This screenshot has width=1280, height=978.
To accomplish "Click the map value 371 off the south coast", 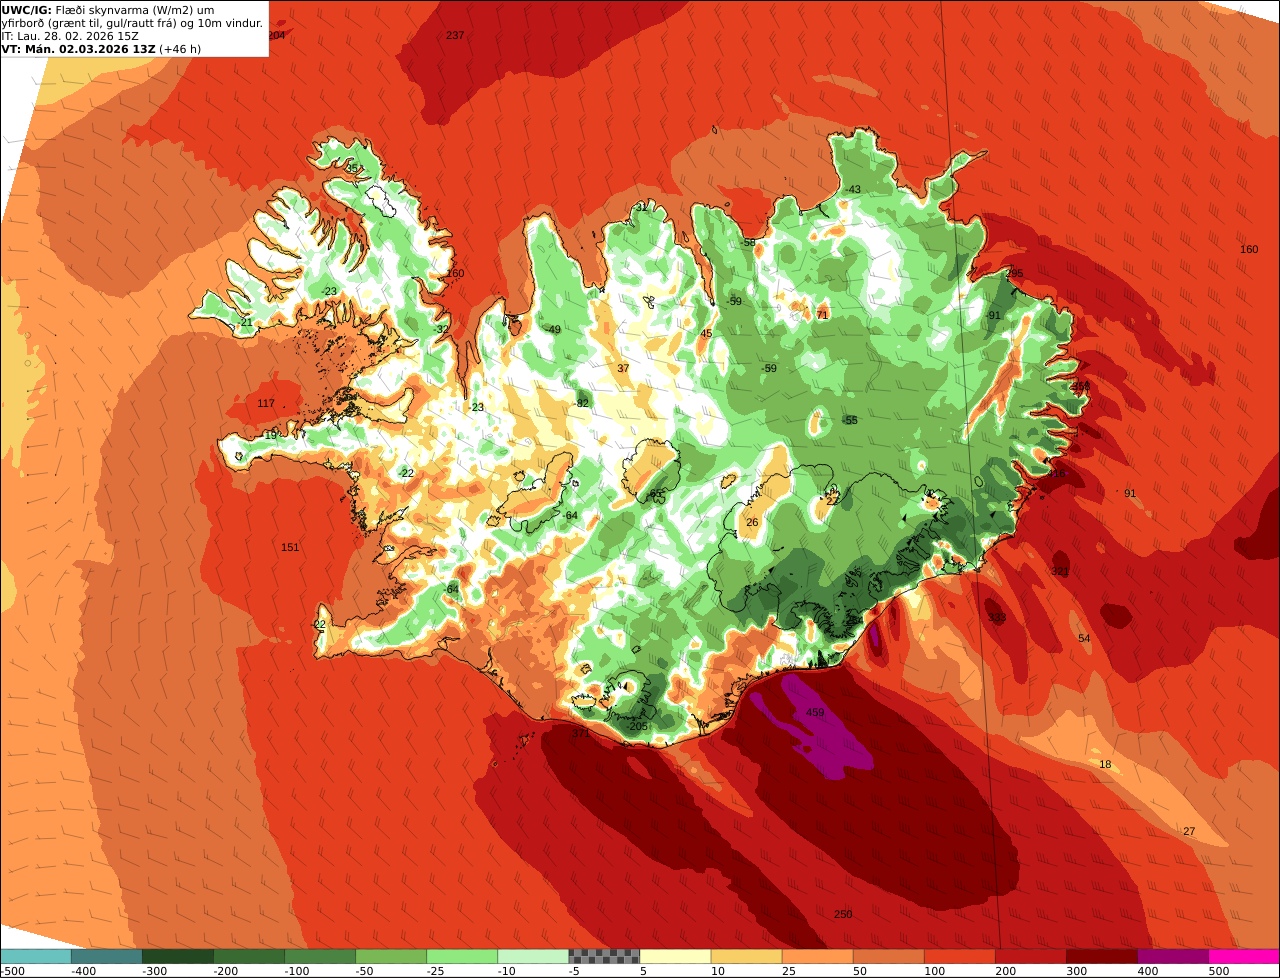I will click(580, 734).
